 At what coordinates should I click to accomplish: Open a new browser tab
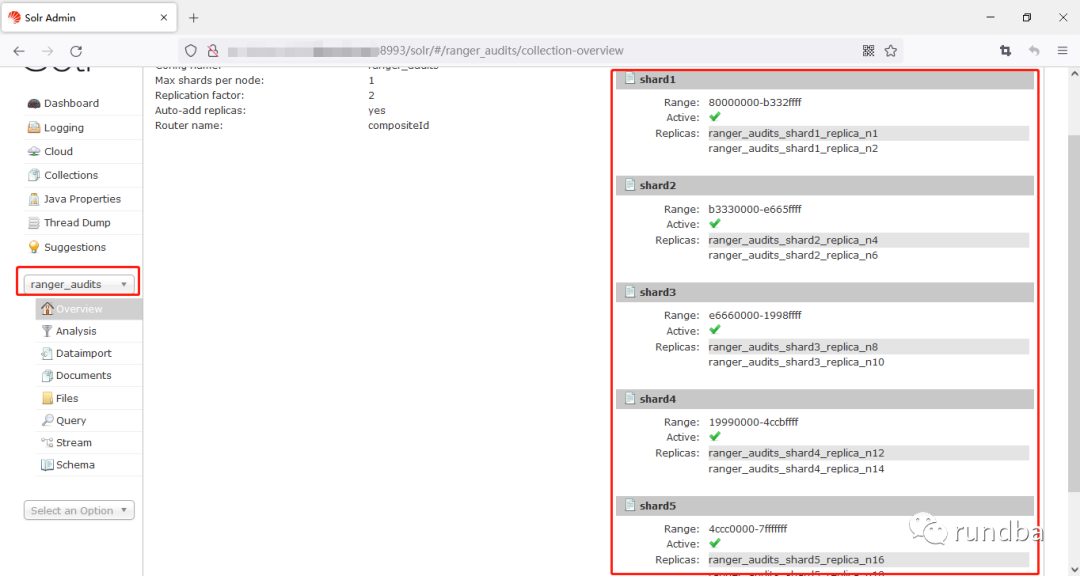click(194, 18)
